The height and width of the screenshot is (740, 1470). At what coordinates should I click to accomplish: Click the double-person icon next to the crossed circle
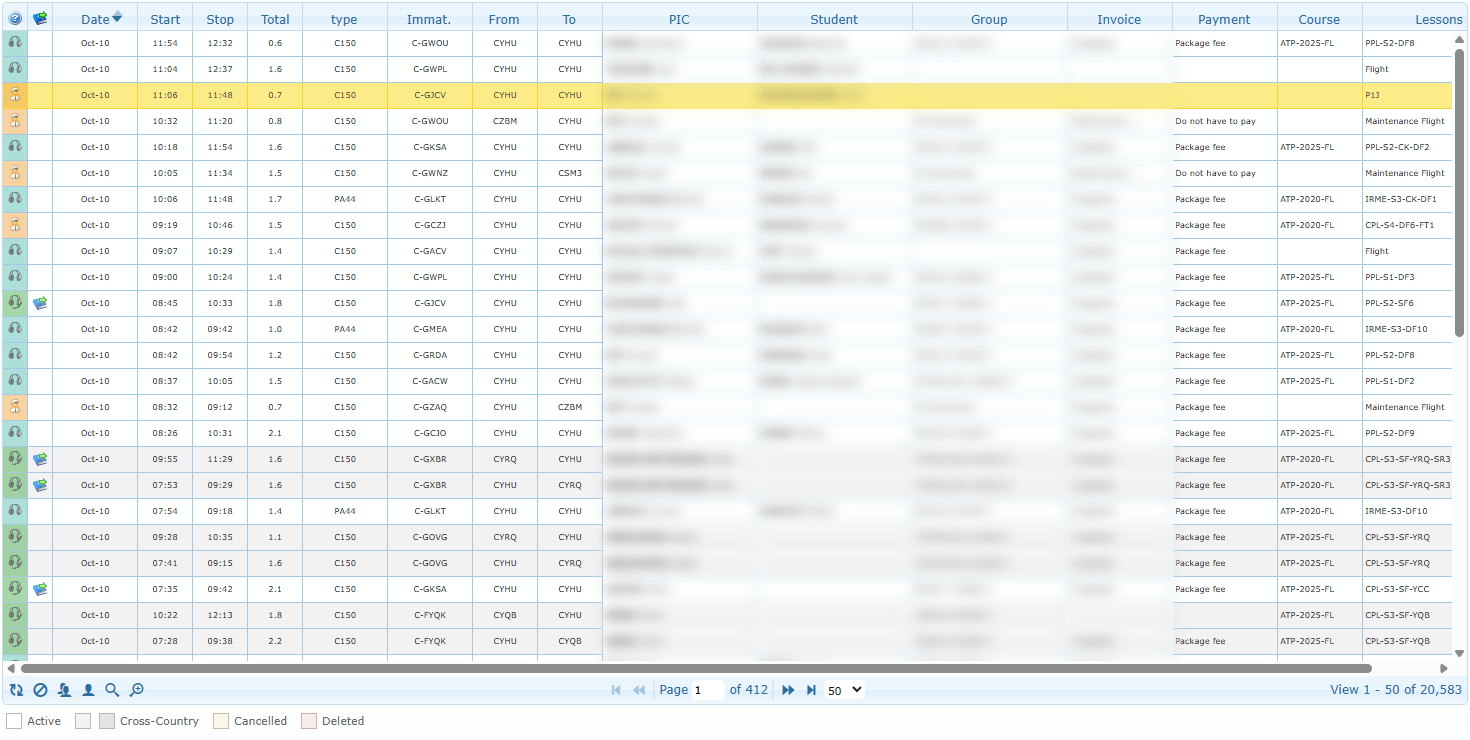point(64,690)
